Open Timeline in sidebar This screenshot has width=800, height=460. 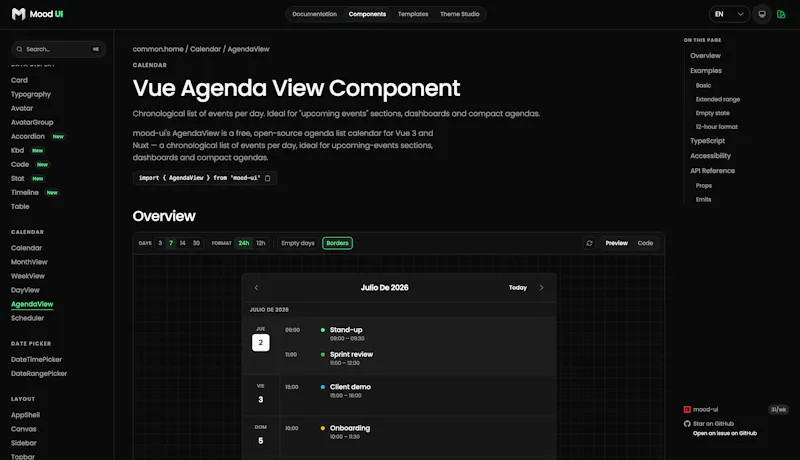click(x=25, y=192)
